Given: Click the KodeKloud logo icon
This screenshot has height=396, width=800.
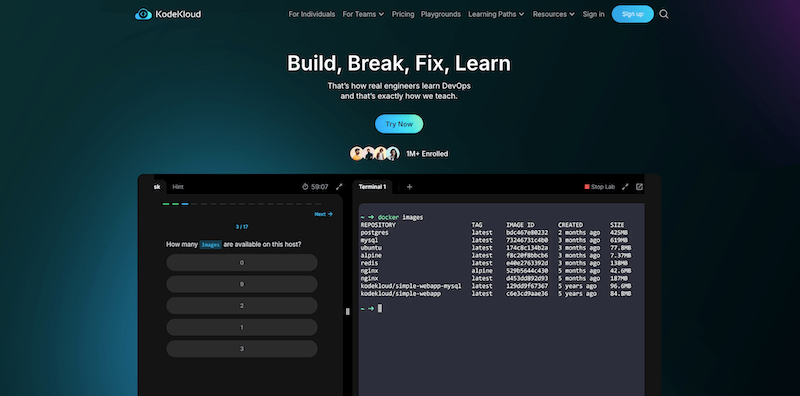Looking at the screenshot, I should pyautogui.click(x=143, y=14).
